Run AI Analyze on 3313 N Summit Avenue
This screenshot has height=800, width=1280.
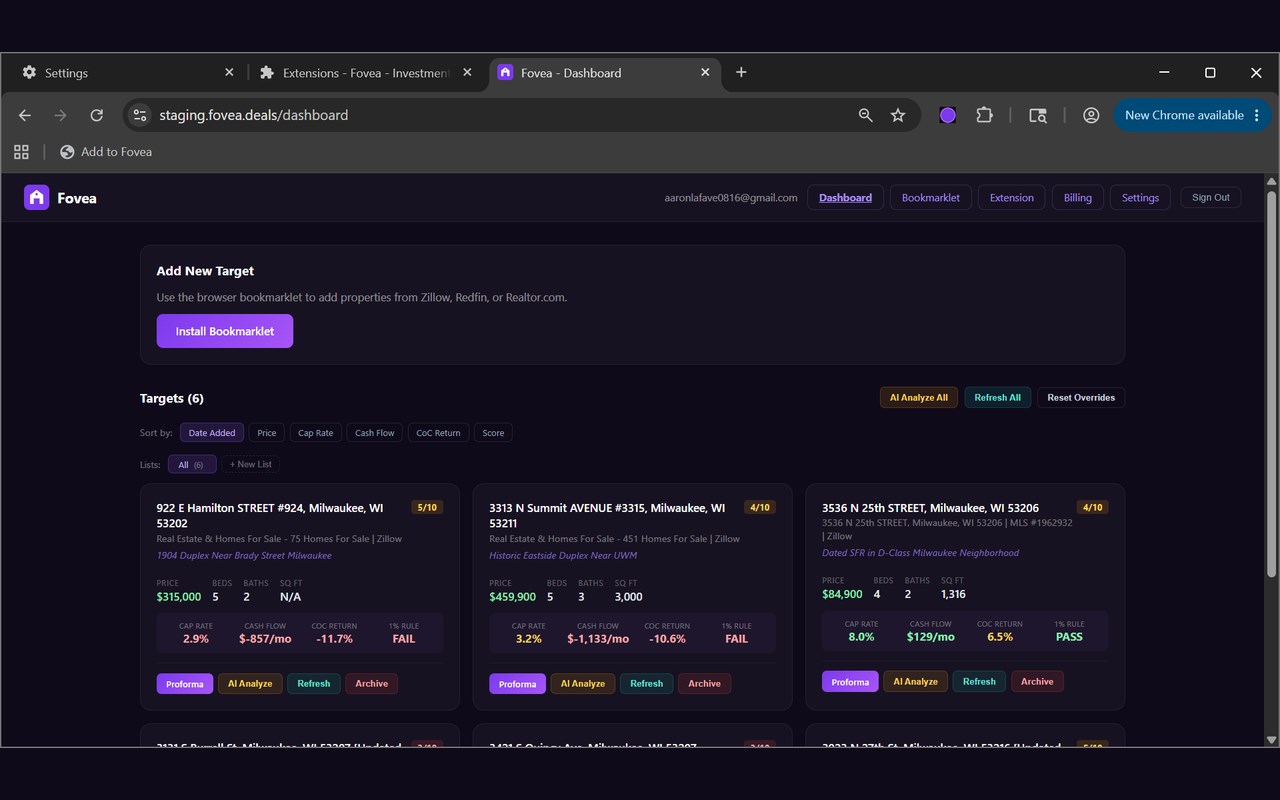pos(583,684)
